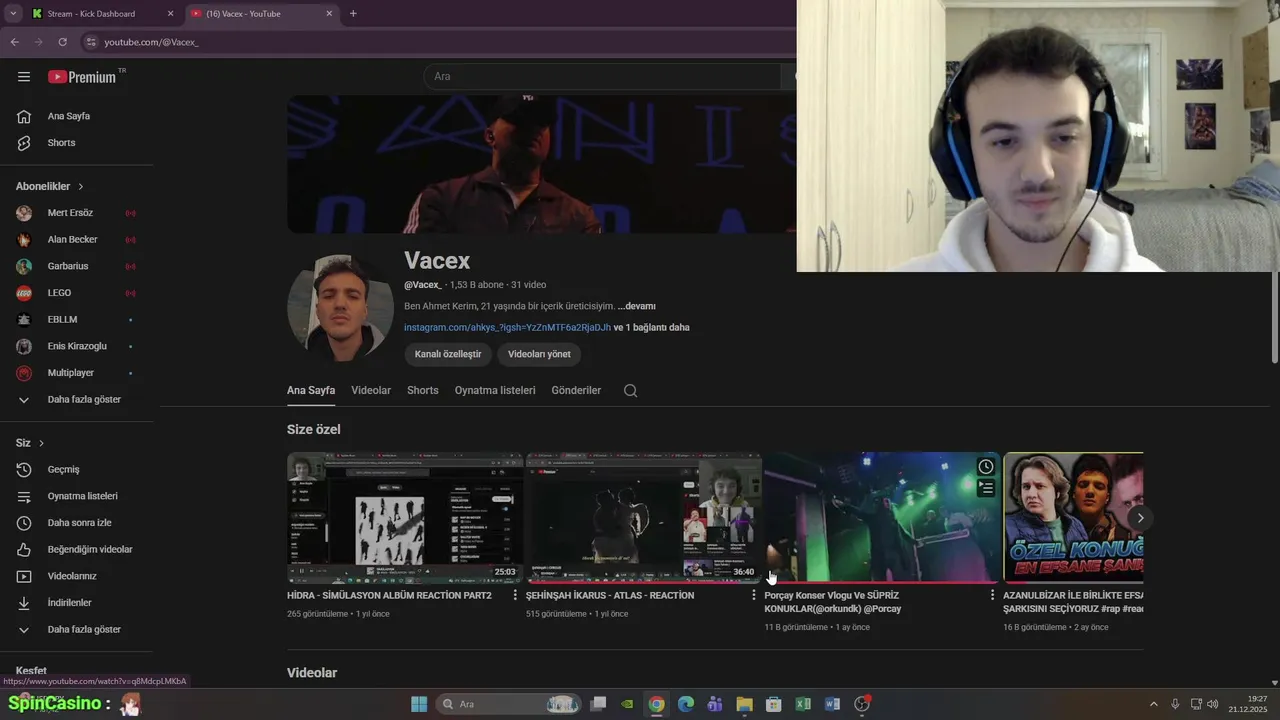Switch to the Shorts channel tab

[423, 391]
